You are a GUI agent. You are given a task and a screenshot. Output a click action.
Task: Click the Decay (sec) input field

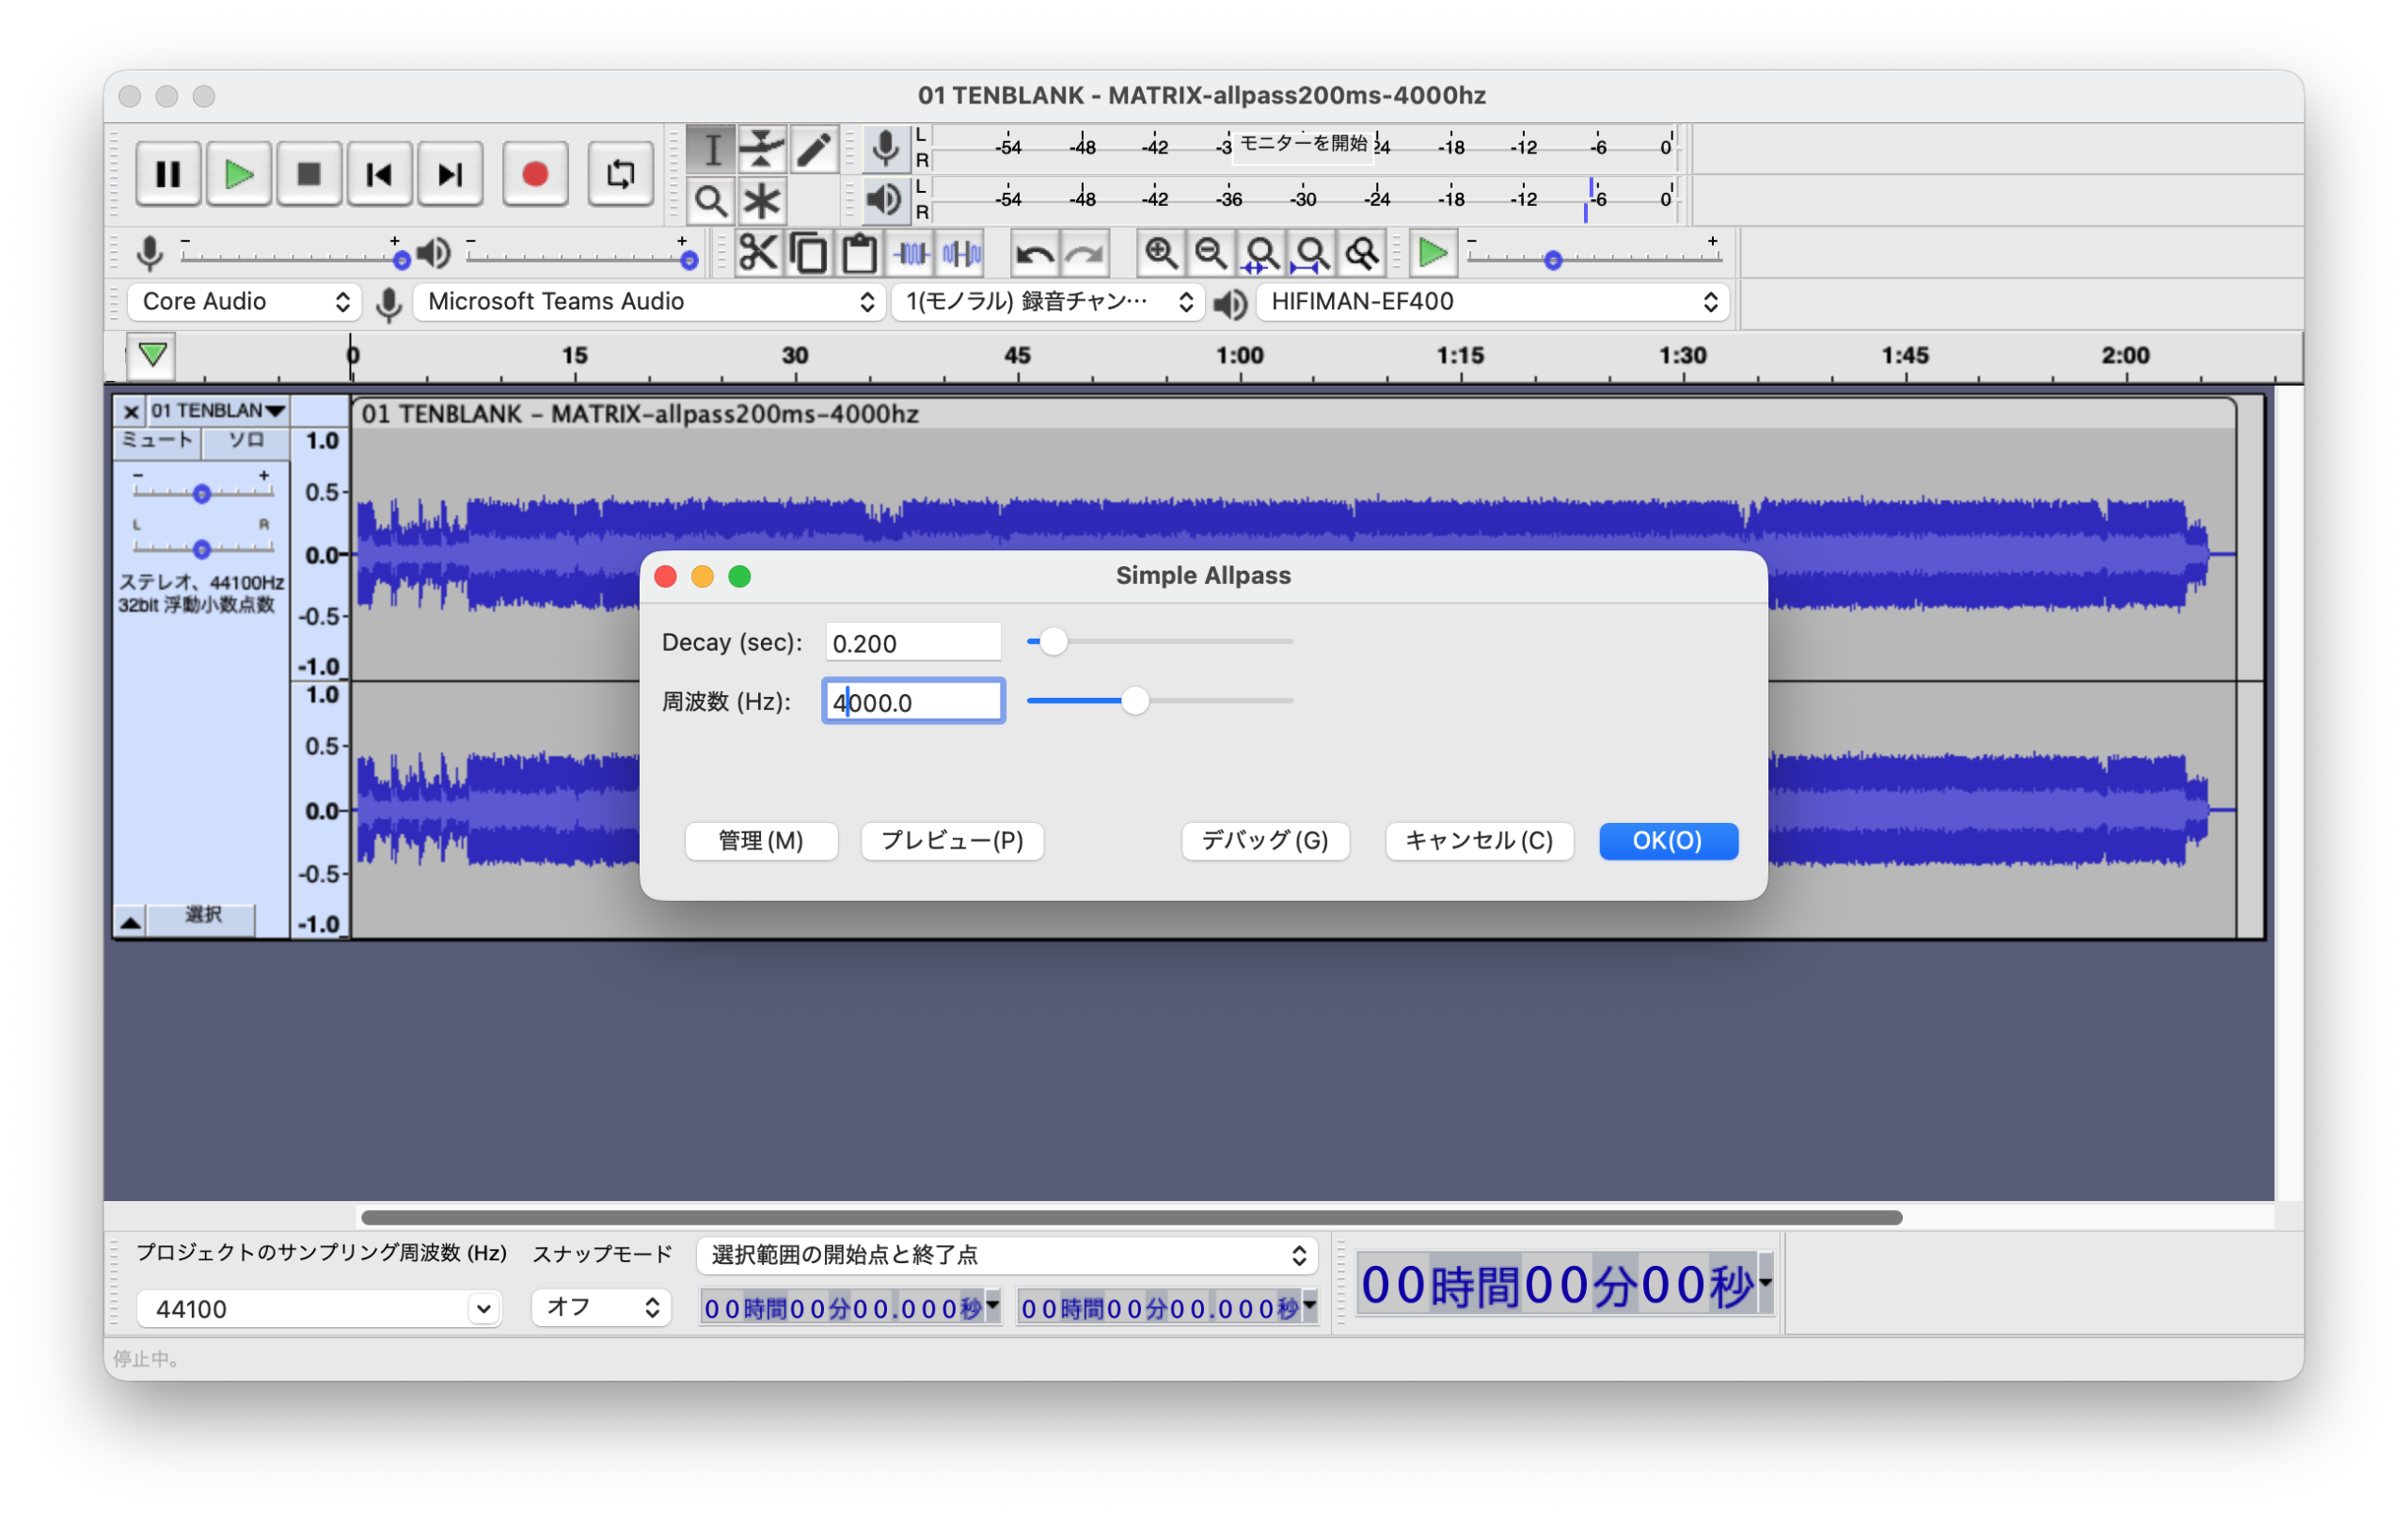(912, 643)
